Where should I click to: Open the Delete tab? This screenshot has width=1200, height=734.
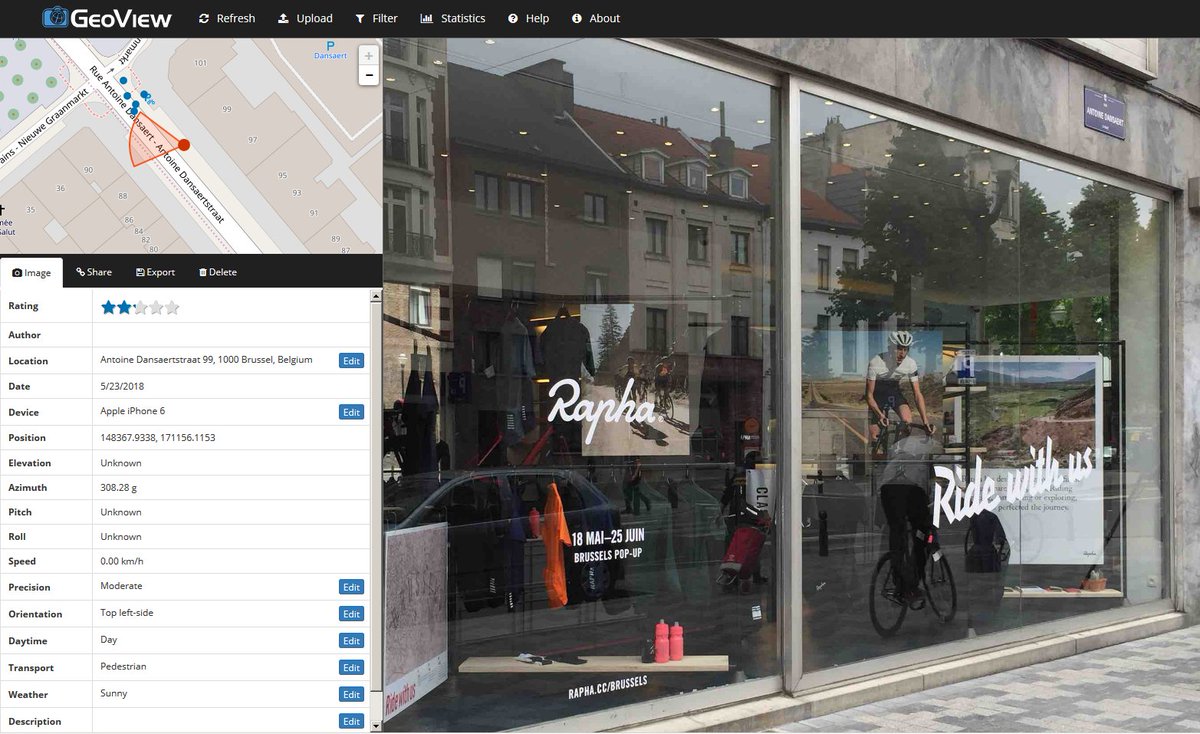[217, 272]
